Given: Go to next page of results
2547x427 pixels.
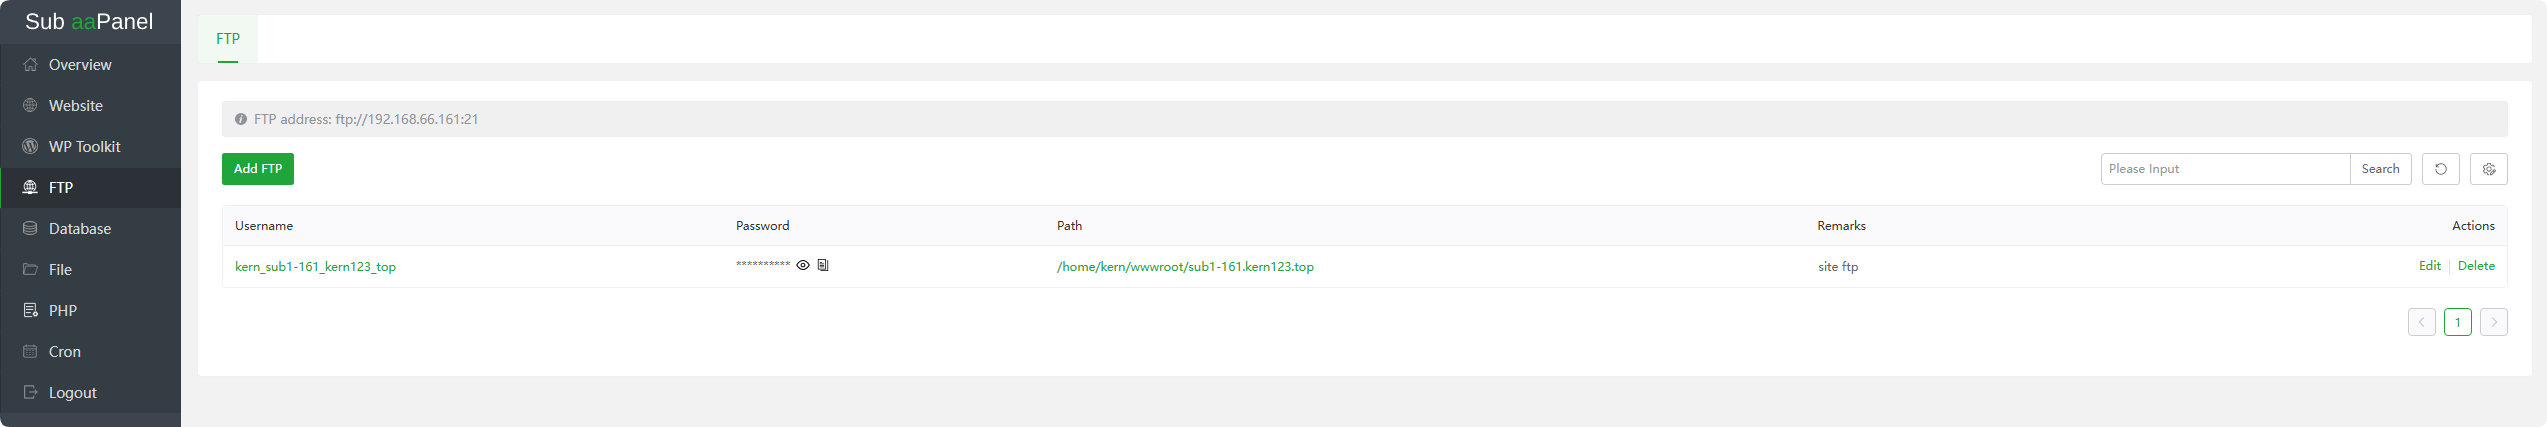Looking at the screenshot, I should (x=2493, y=322).
